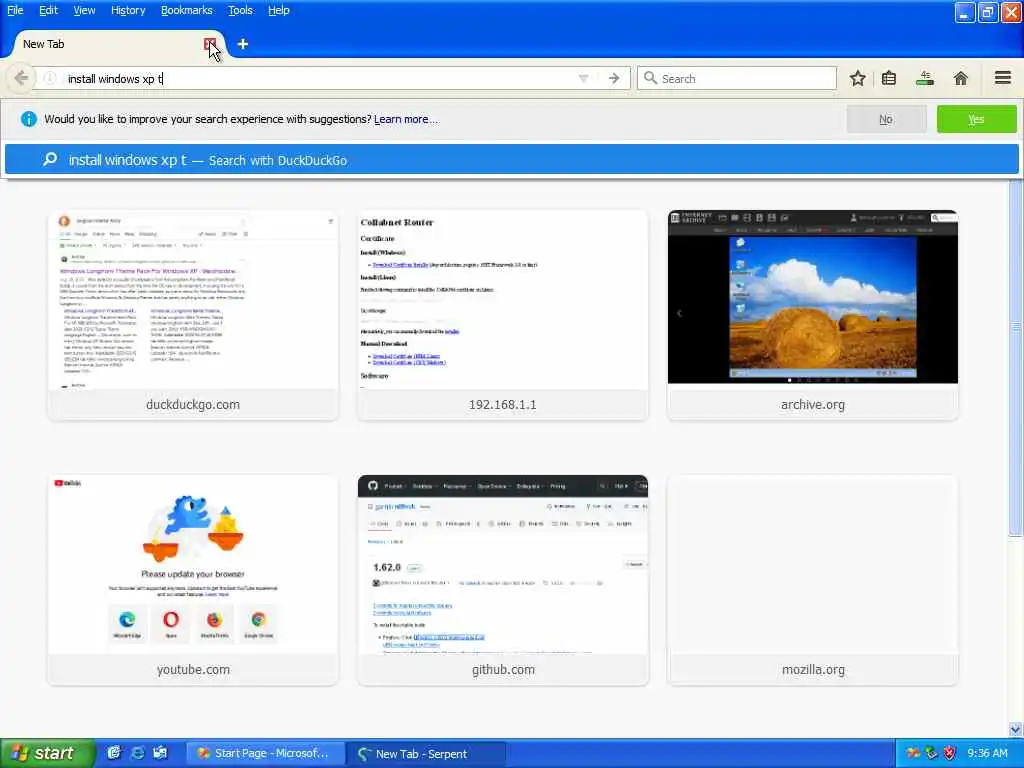
Task: Open the File menu
Action: pos(15,10)
